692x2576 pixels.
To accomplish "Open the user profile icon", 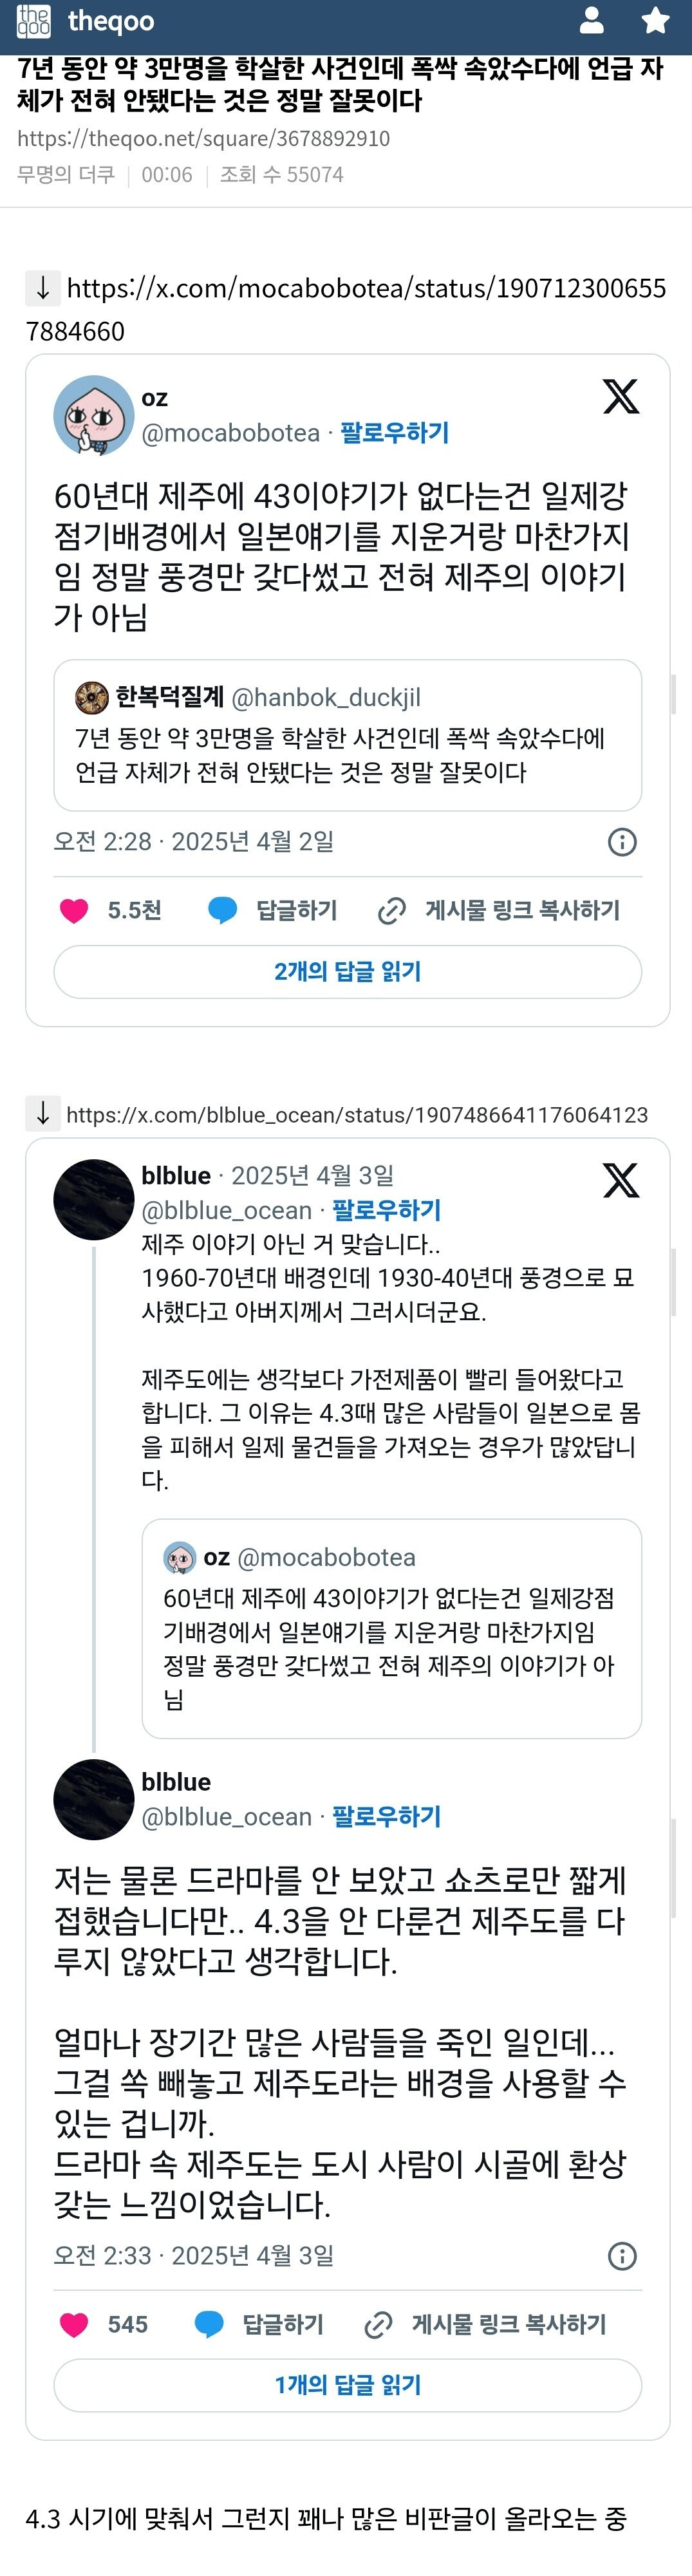I will pos(592,21).
